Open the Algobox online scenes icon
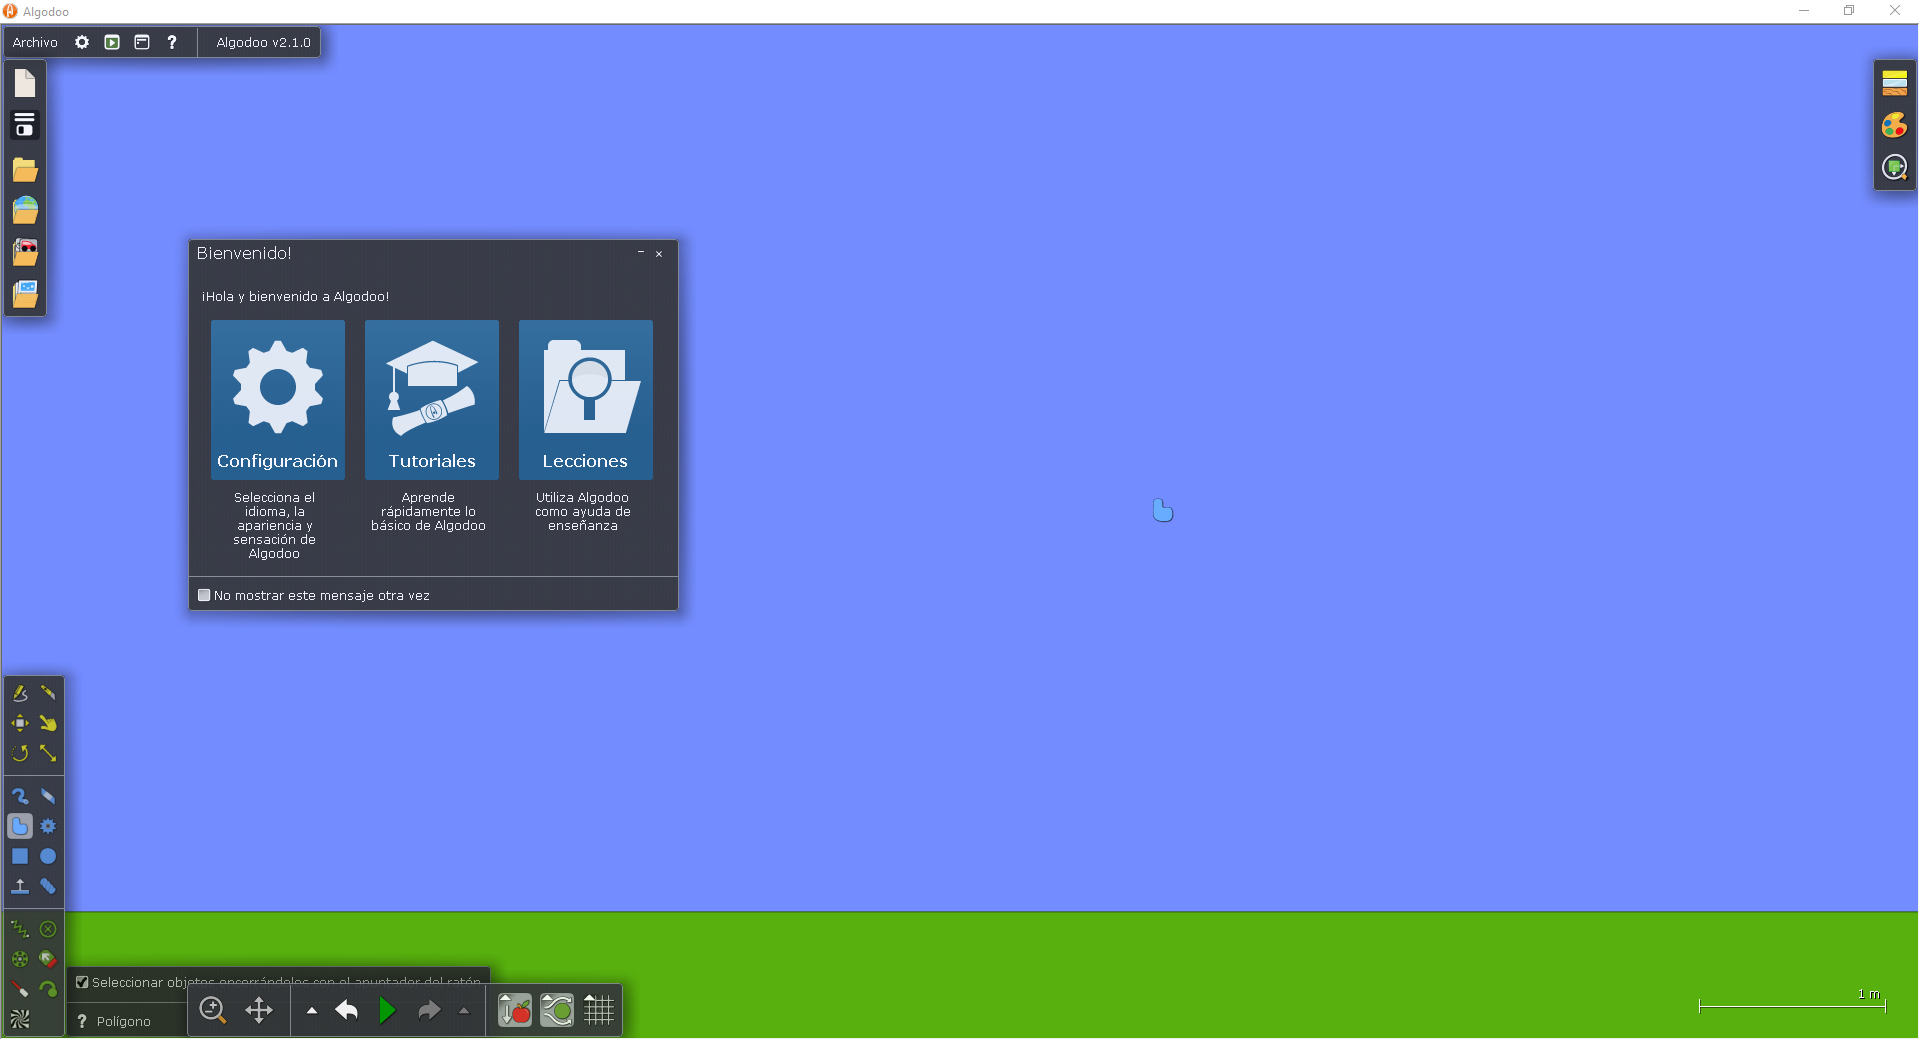 [25, 210]
